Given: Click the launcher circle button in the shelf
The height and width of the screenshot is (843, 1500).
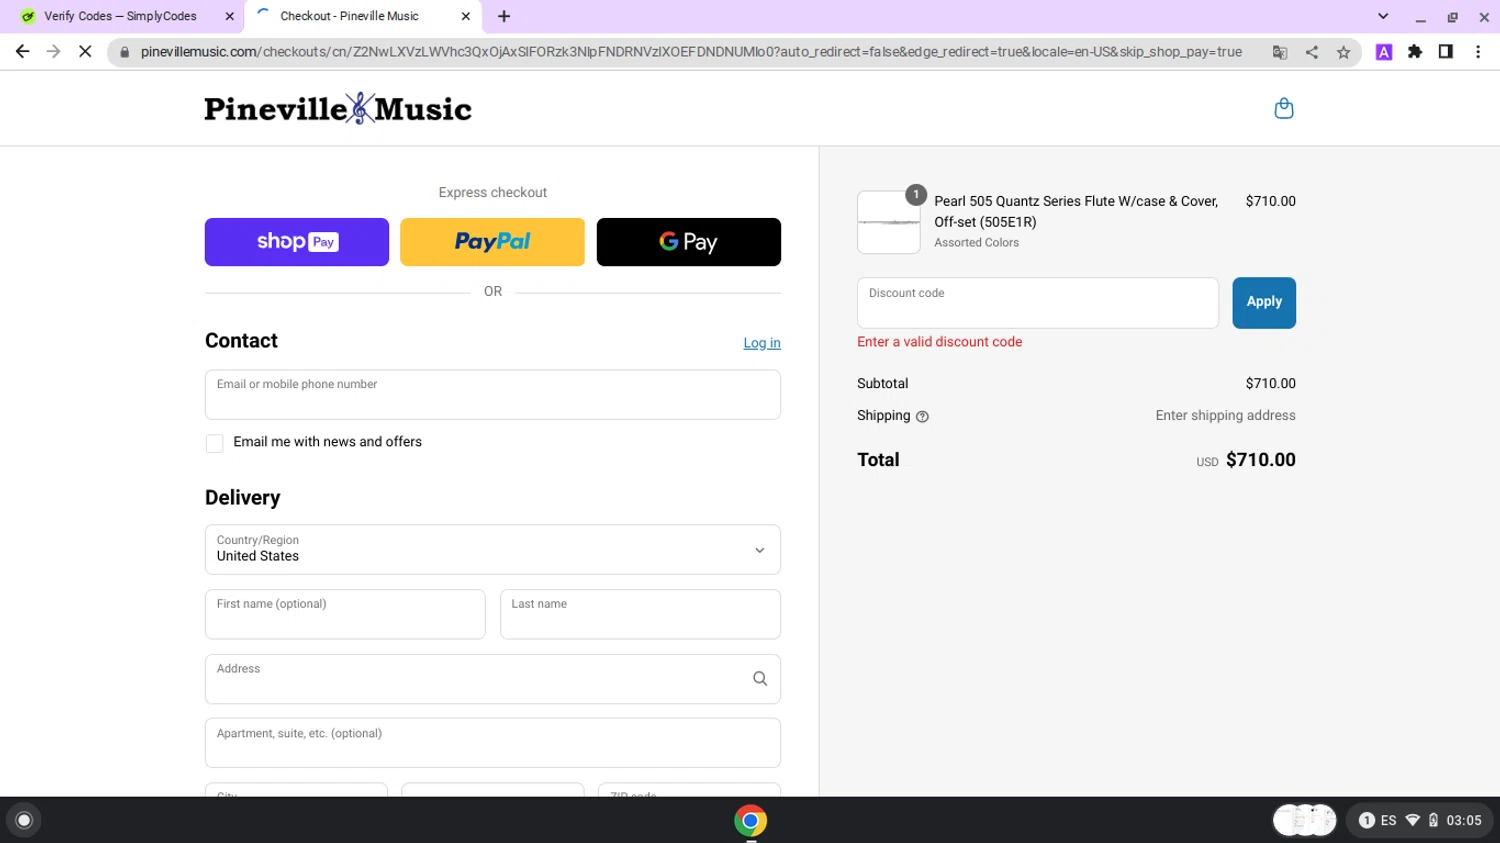Looking at the screenshot, I should tap(24, 821).
